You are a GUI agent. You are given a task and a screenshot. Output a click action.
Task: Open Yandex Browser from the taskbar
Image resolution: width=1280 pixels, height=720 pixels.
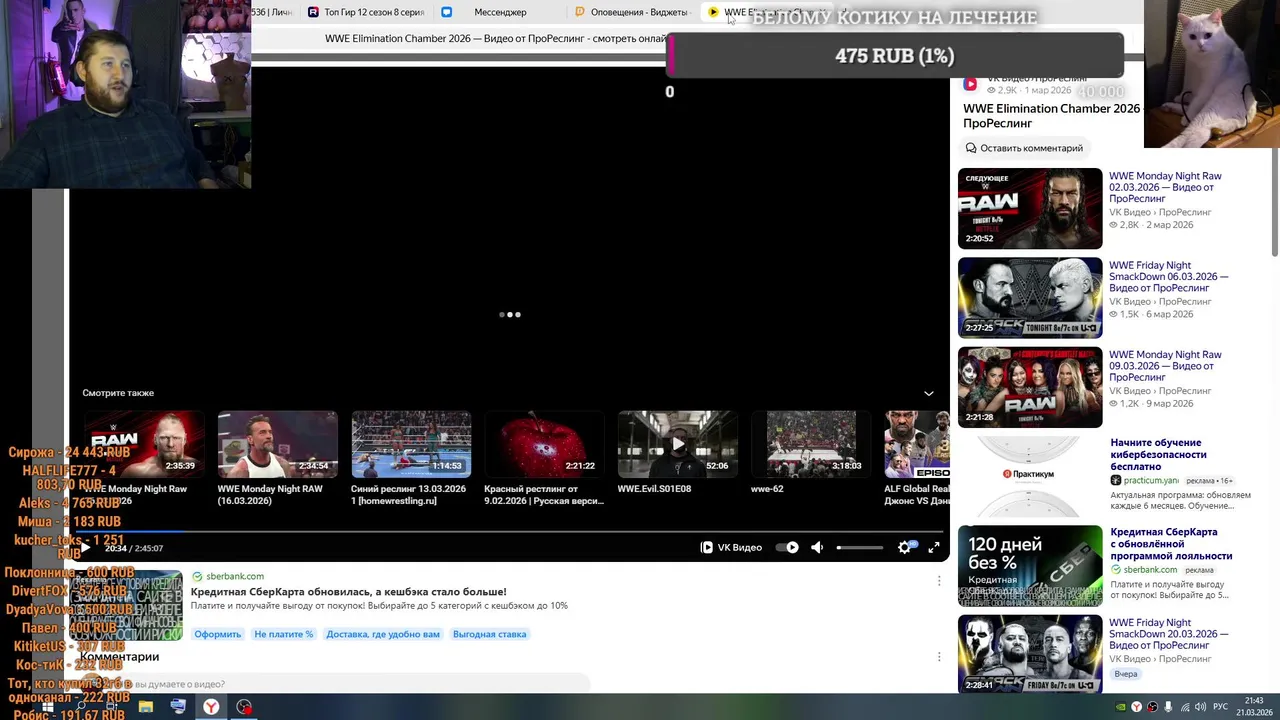tap(211, 707)
